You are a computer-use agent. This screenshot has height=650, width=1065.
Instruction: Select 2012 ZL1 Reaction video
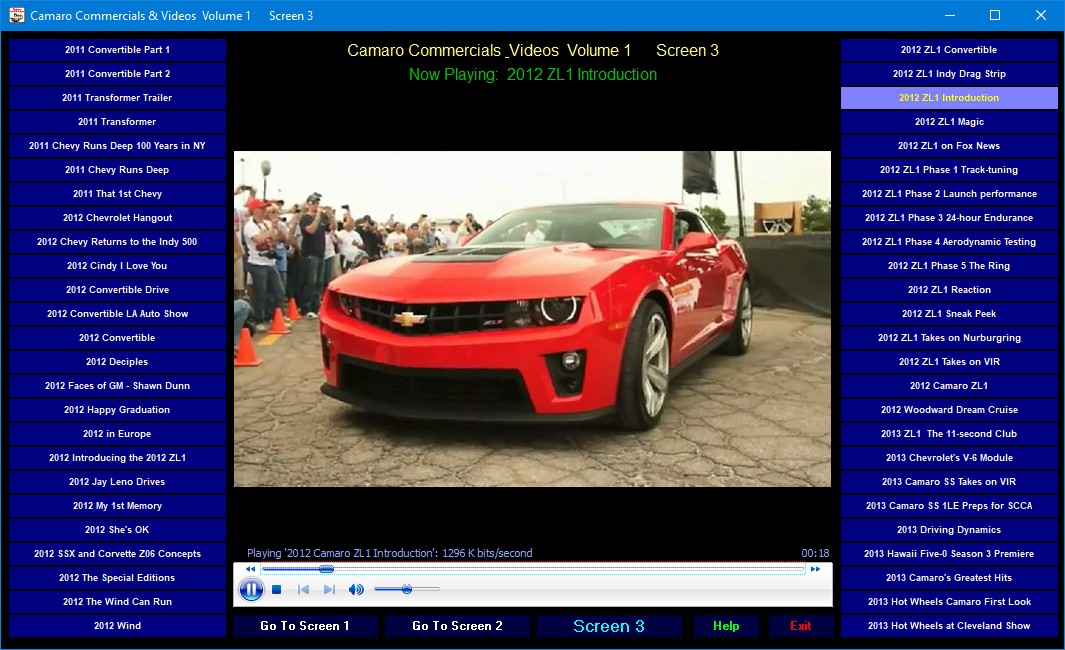pos(949,289)
